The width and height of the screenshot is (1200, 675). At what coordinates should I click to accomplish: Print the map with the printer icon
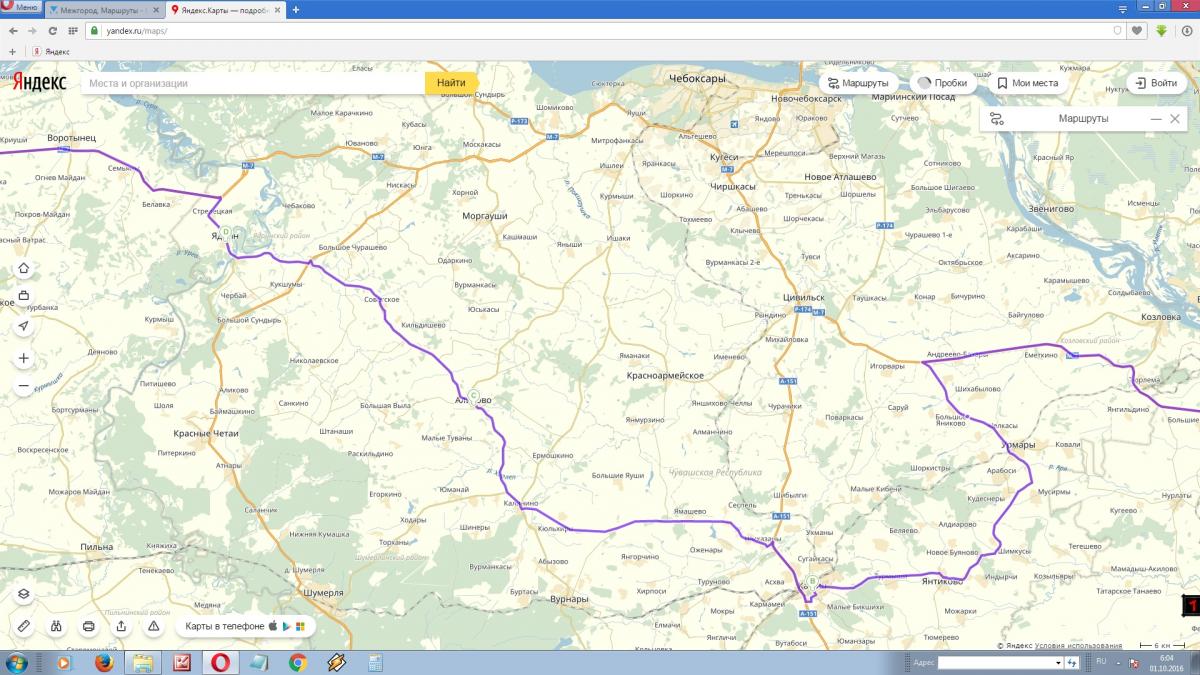click(89, 626)
